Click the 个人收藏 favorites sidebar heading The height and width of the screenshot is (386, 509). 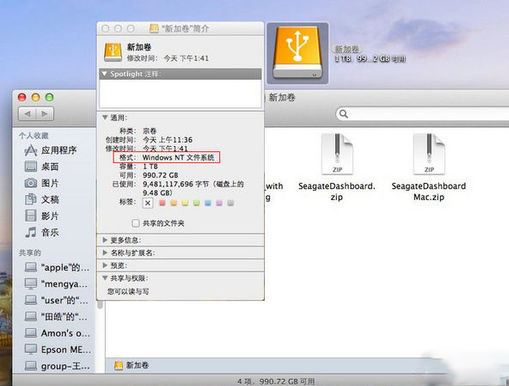(x=33, y=135)
